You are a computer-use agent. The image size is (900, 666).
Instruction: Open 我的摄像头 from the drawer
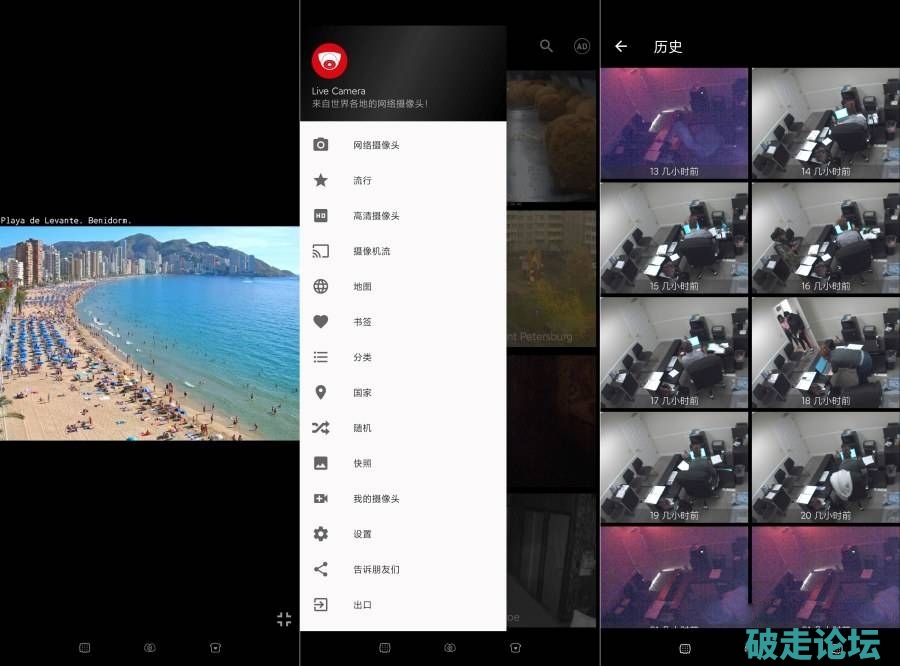pyautogui.click(x=376, y=499)
